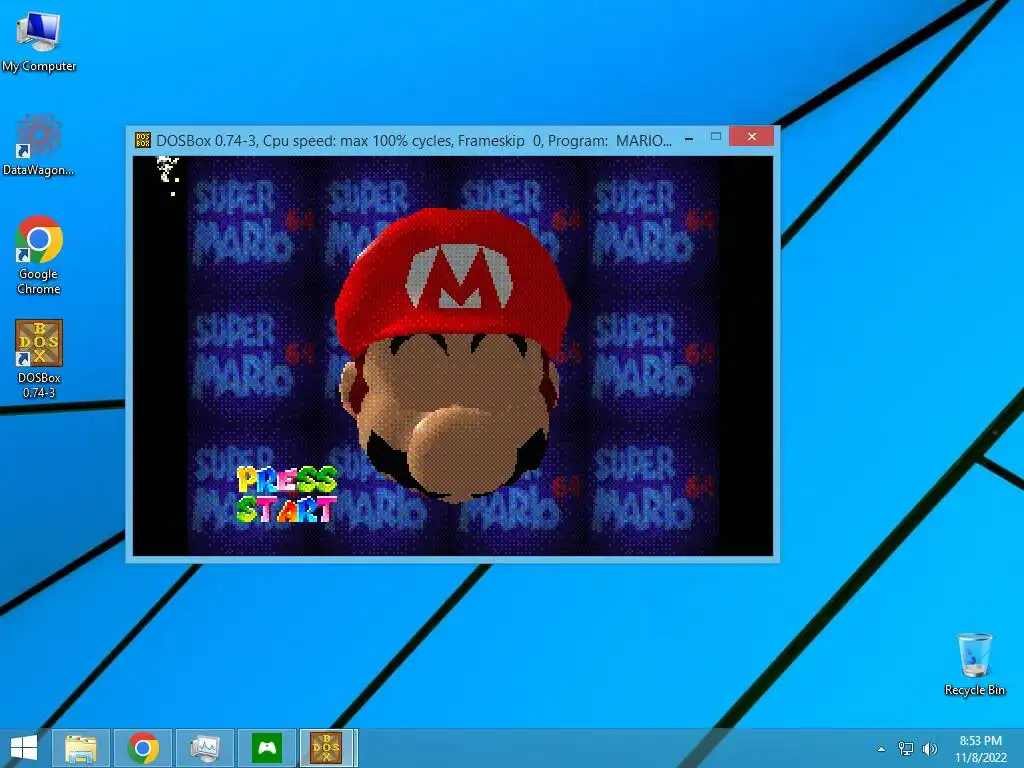Viewport: 1024px width, 768px height.
Task: Open the system monitor taskbar icon
Action: [204, 748]
